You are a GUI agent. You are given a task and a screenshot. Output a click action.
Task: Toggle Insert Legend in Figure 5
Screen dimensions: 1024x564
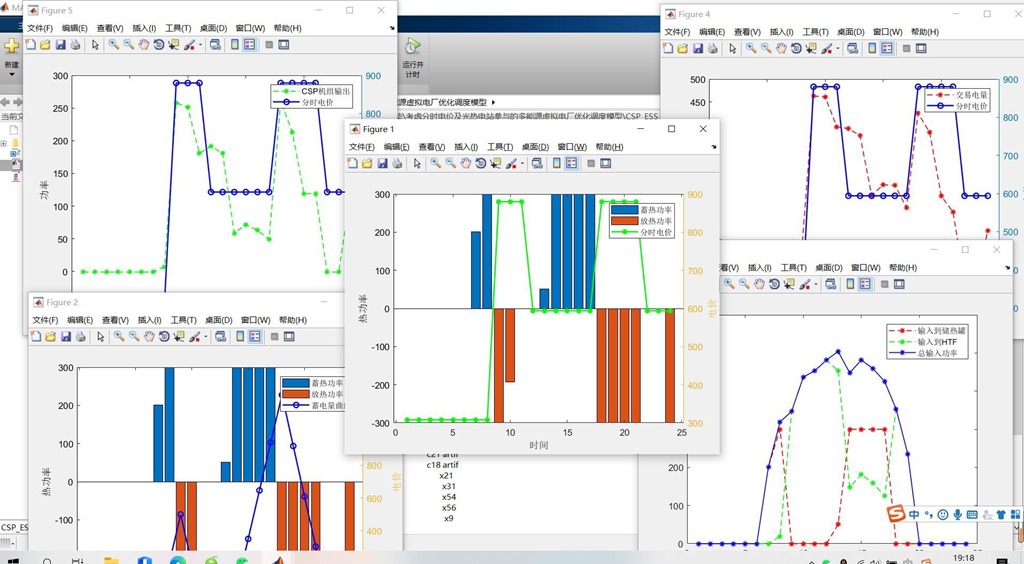(249, 44)
